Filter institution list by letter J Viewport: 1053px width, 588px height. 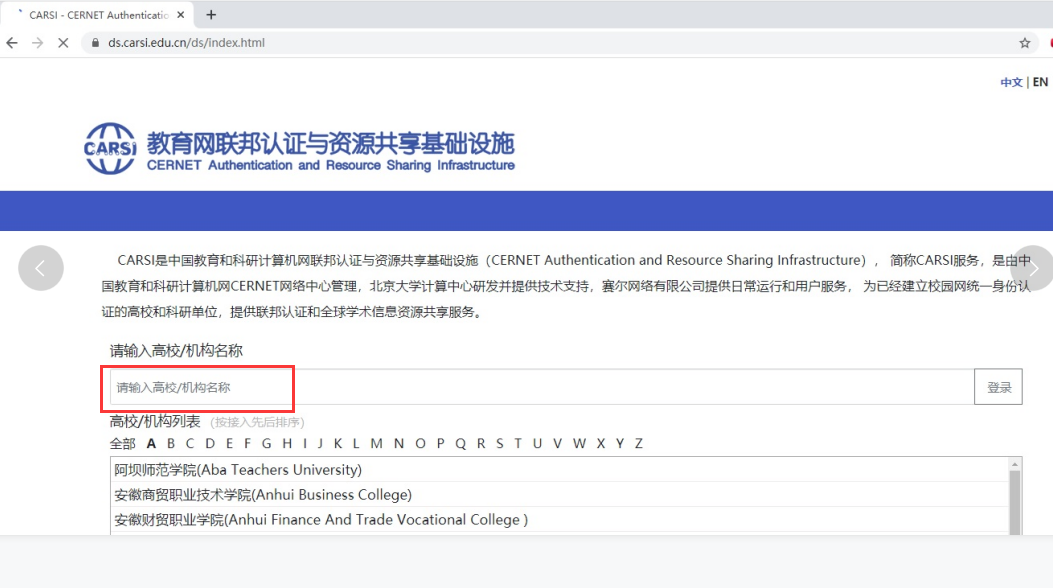320,444
